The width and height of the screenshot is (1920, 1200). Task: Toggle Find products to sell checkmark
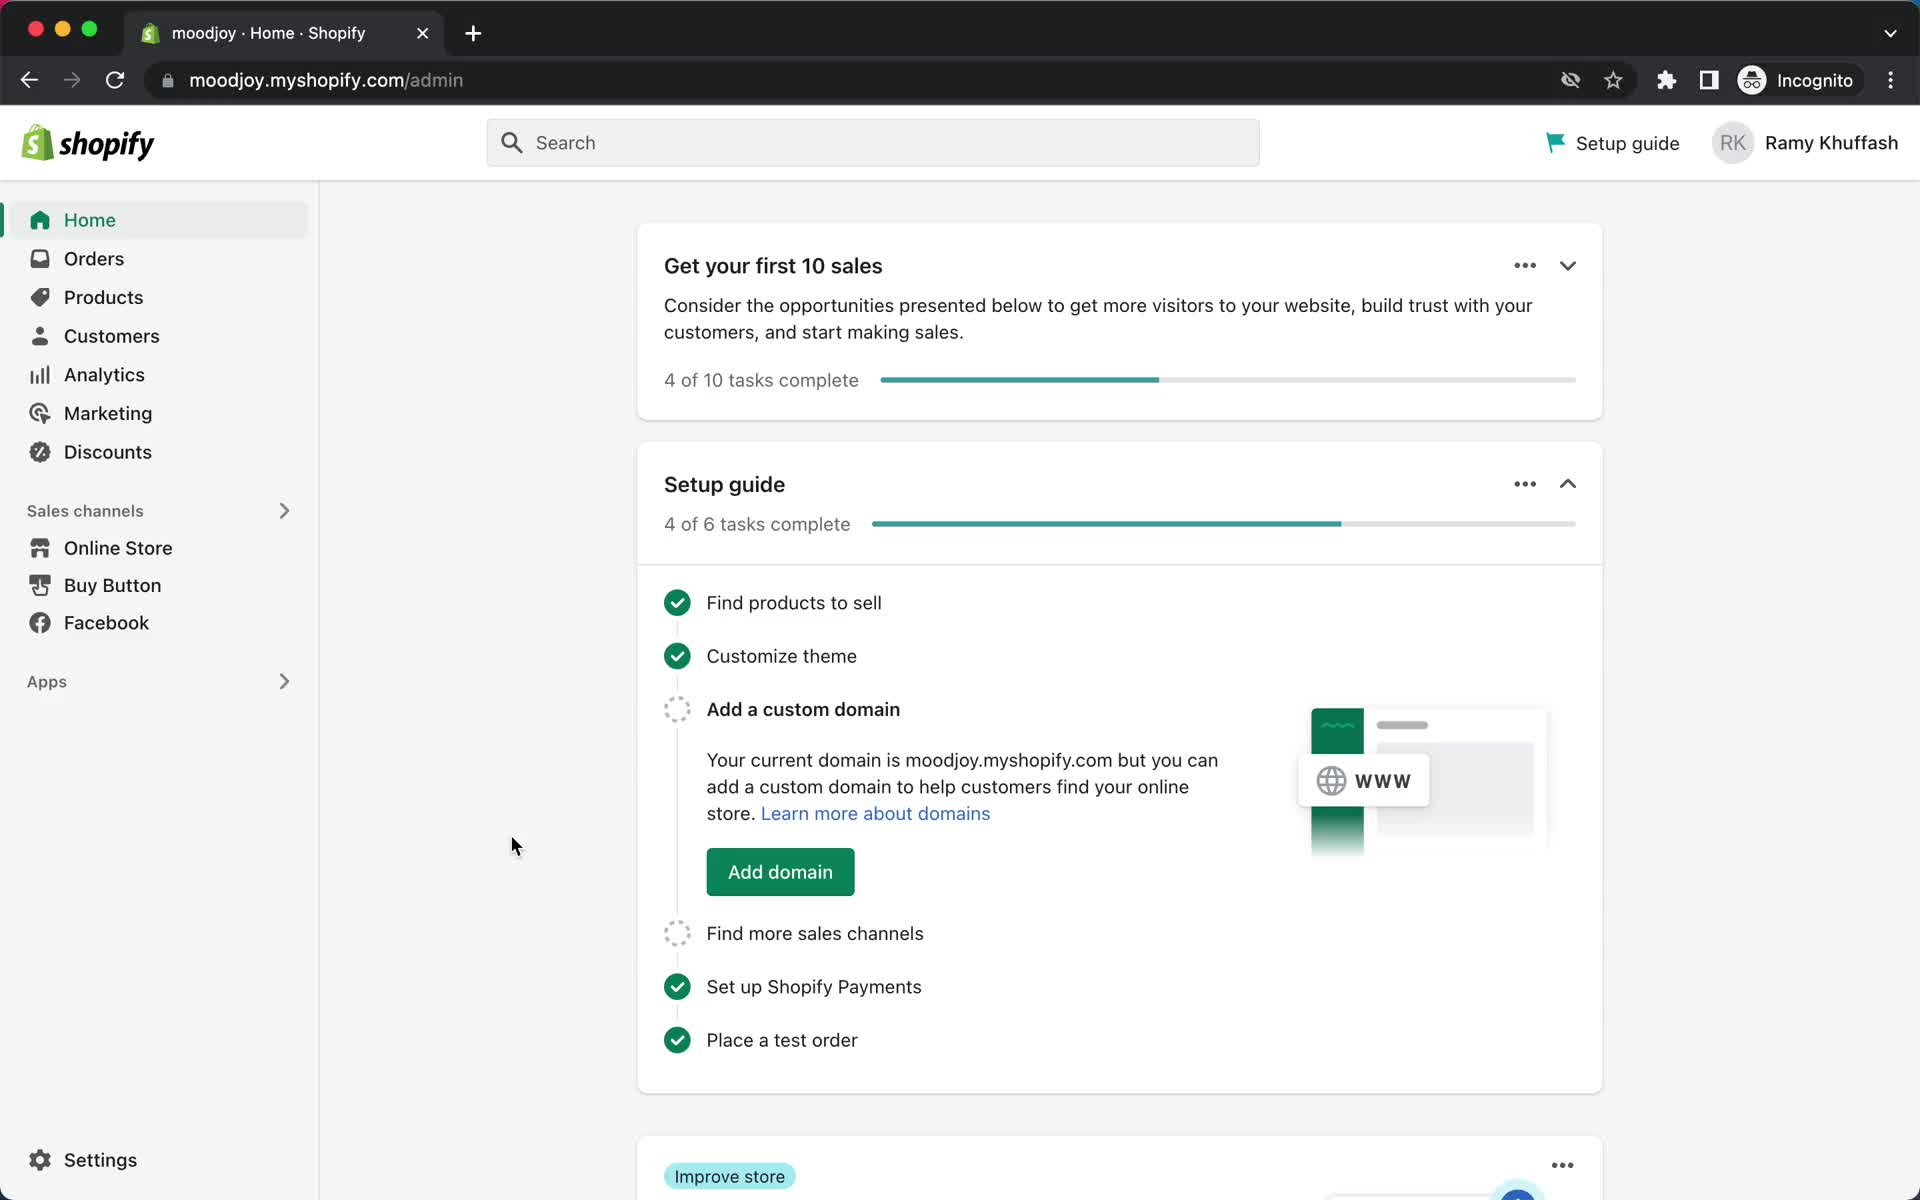[677, 603]
